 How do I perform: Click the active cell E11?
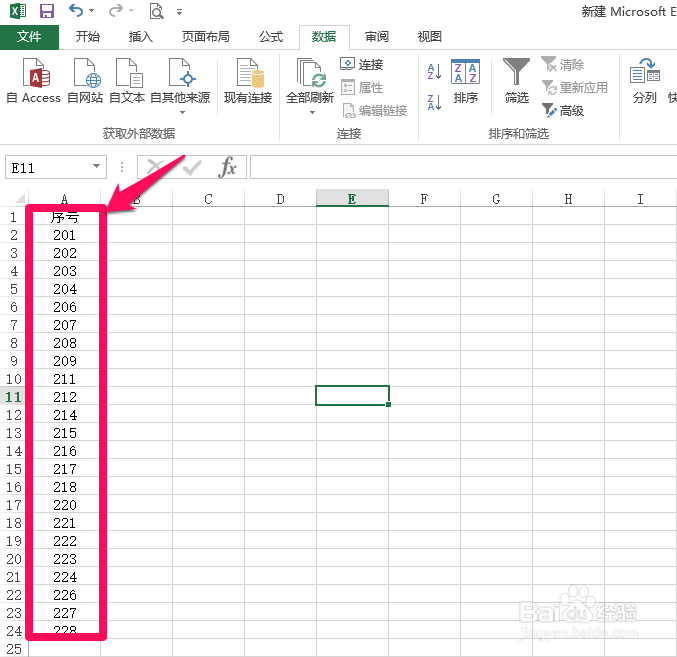tap(352, 395)
